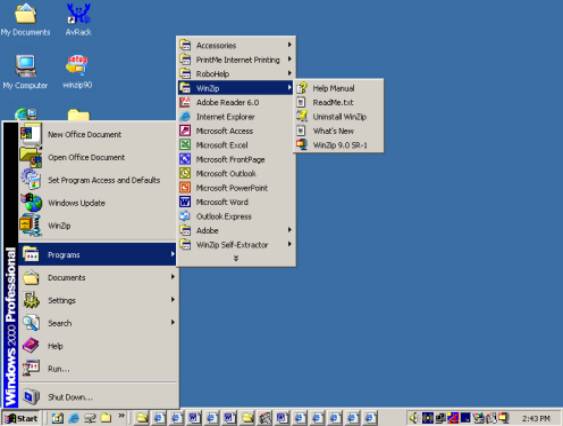
Task: Select highlighted WinZip folder in Programs list
Action: click(236, 88)
